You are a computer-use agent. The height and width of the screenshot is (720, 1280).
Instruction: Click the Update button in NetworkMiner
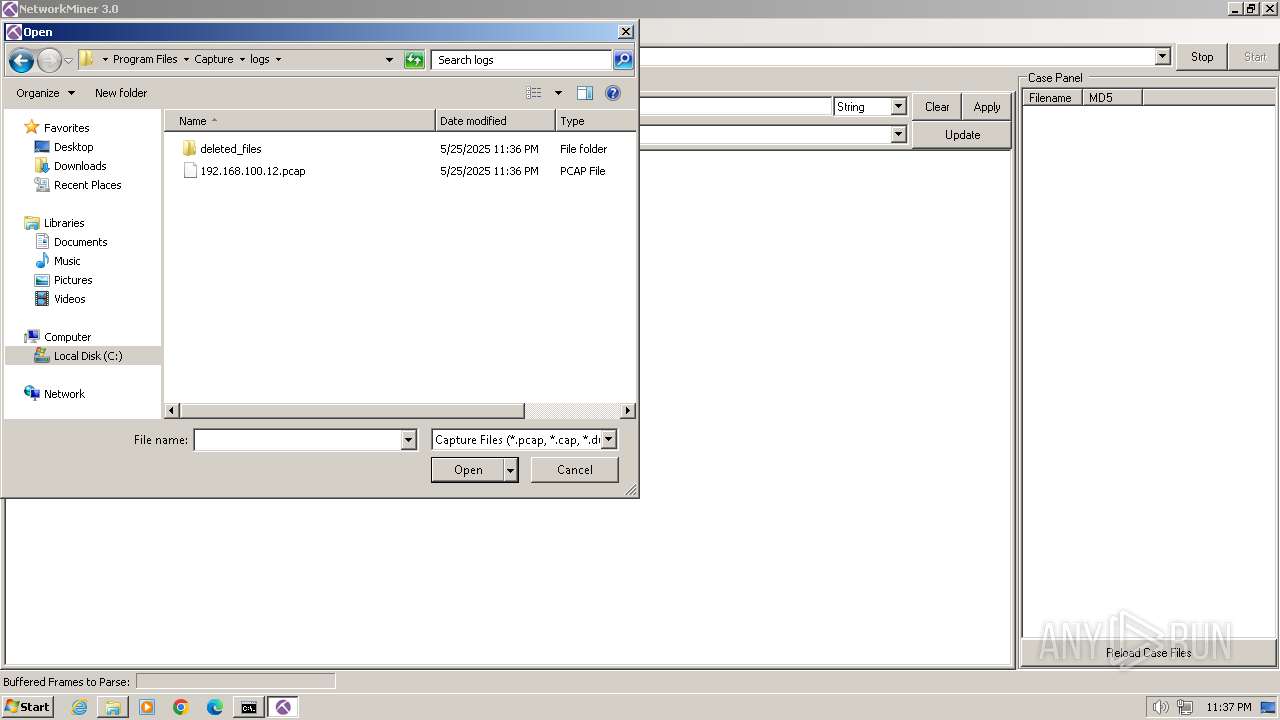tap(962, 135)
